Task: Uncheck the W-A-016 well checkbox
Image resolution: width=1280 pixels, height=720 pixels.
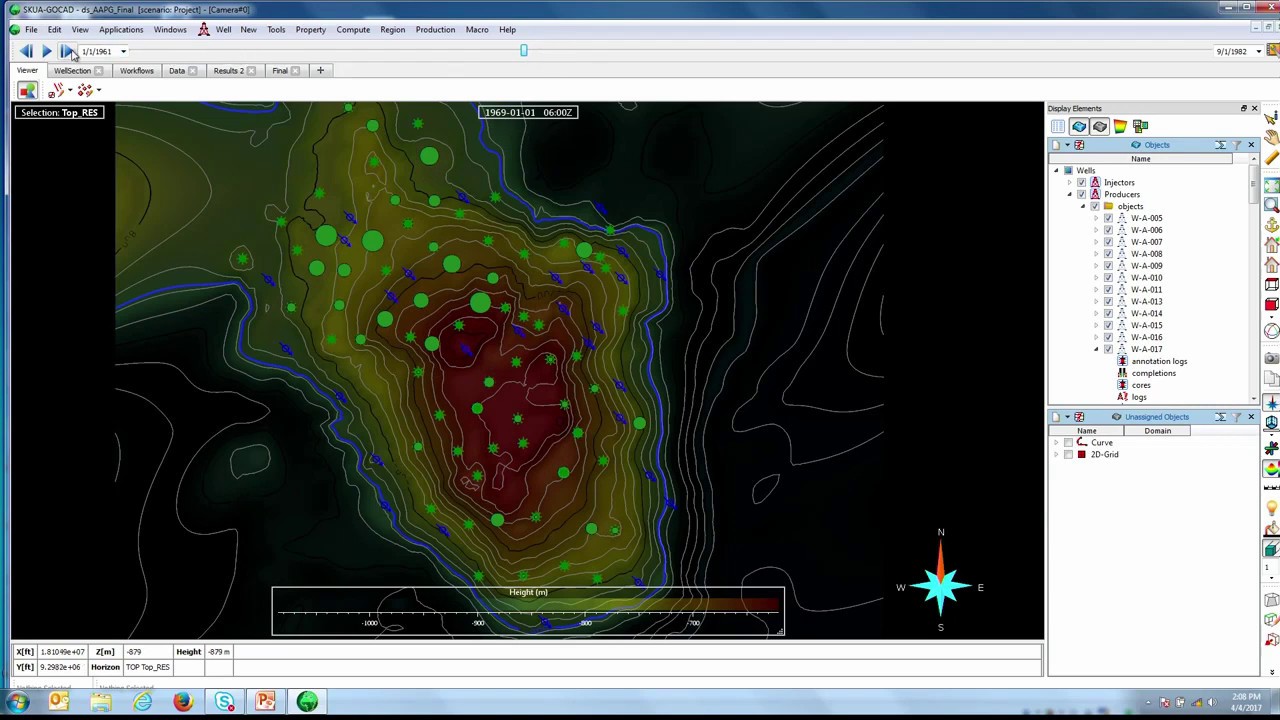Action: point(1108,338)
